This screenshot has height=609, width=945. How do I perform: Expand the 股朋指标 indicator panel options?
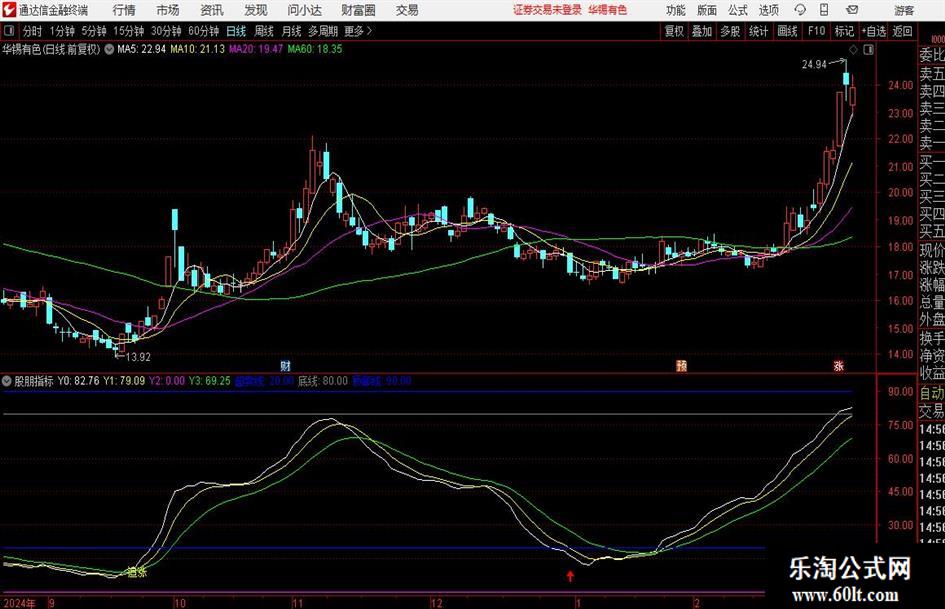7,381
